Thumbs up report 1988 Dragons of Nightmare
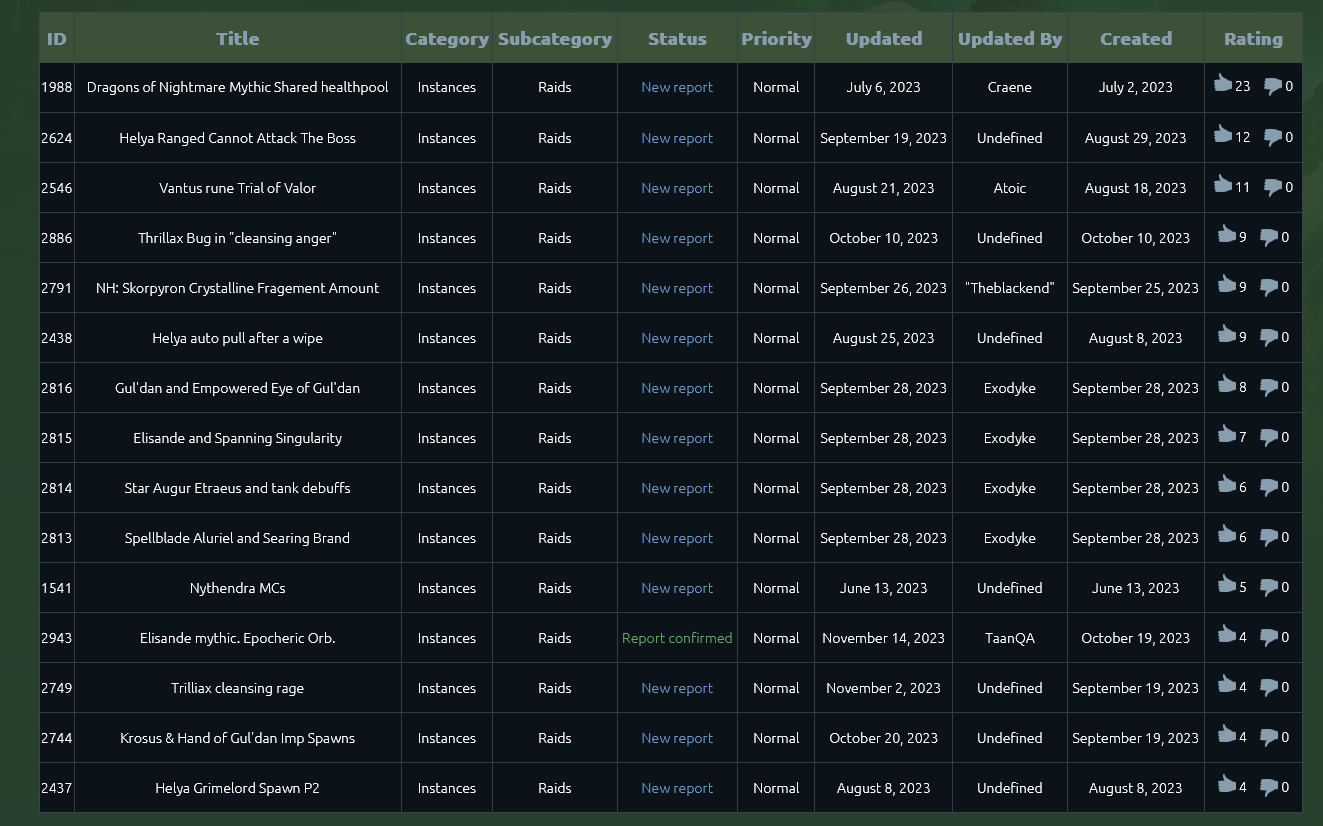The image size is (1323, 826). pyautogui.click(x=1222, y=84)
